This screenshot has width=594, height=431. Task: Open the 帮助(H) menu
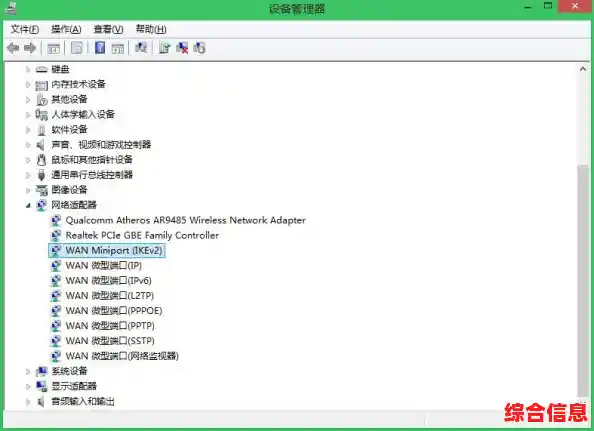(x=151, y=29)
